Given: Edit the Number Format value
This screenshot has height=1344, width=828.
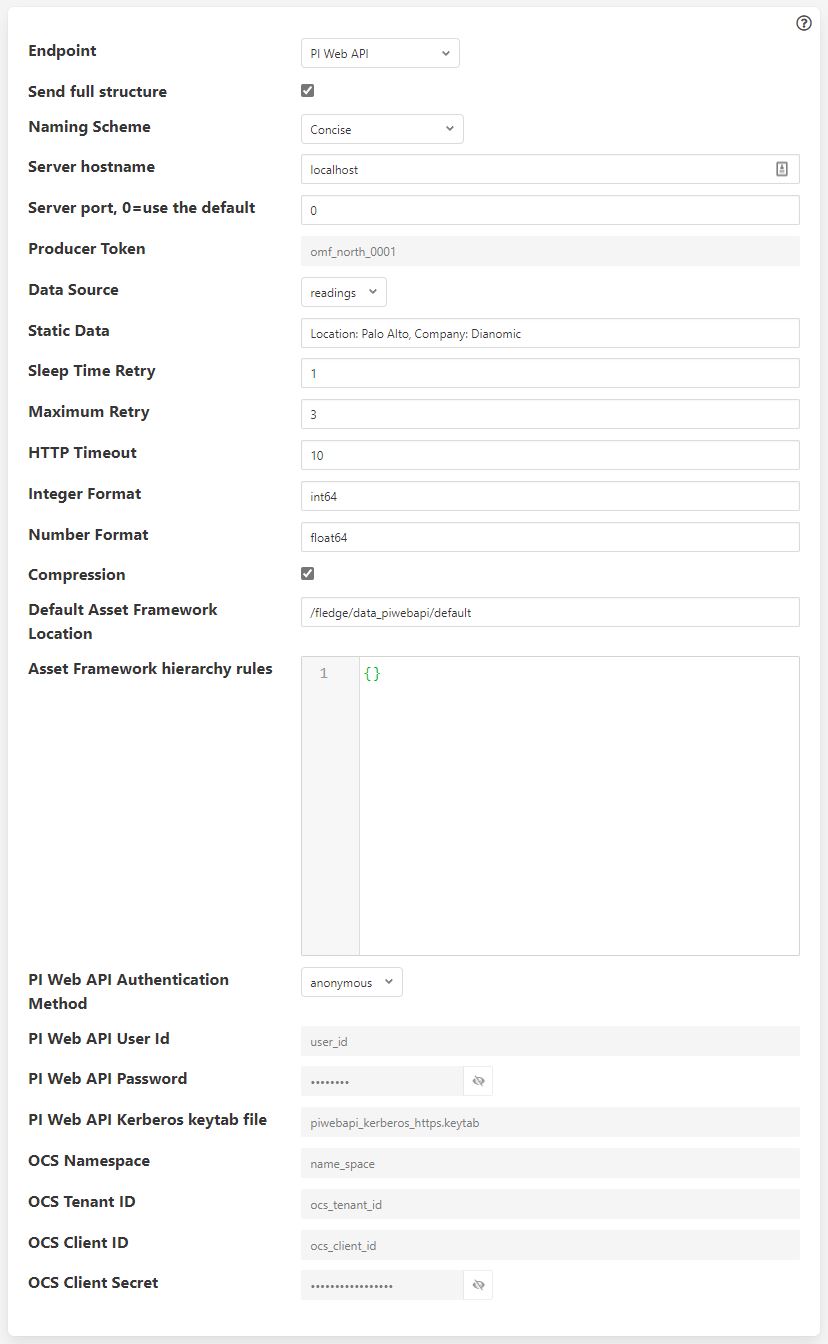Looking at the screenshot, I should (x=550, y=537).
